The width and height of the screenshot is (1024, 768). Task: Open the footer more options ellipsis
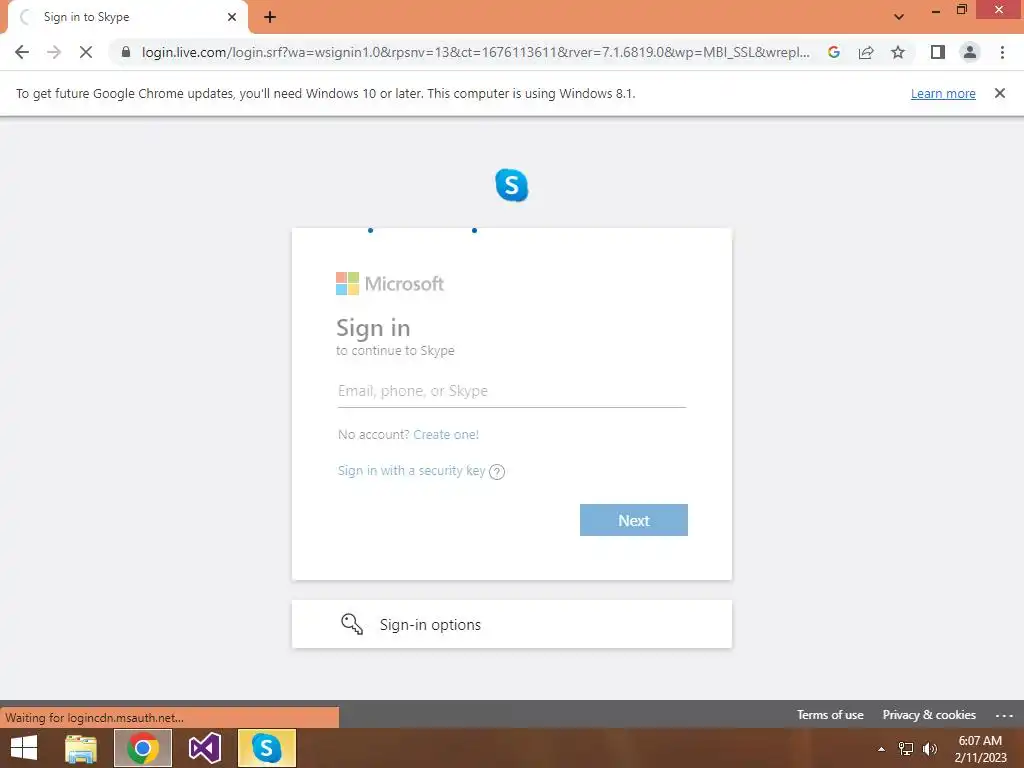click(1004, 716)
